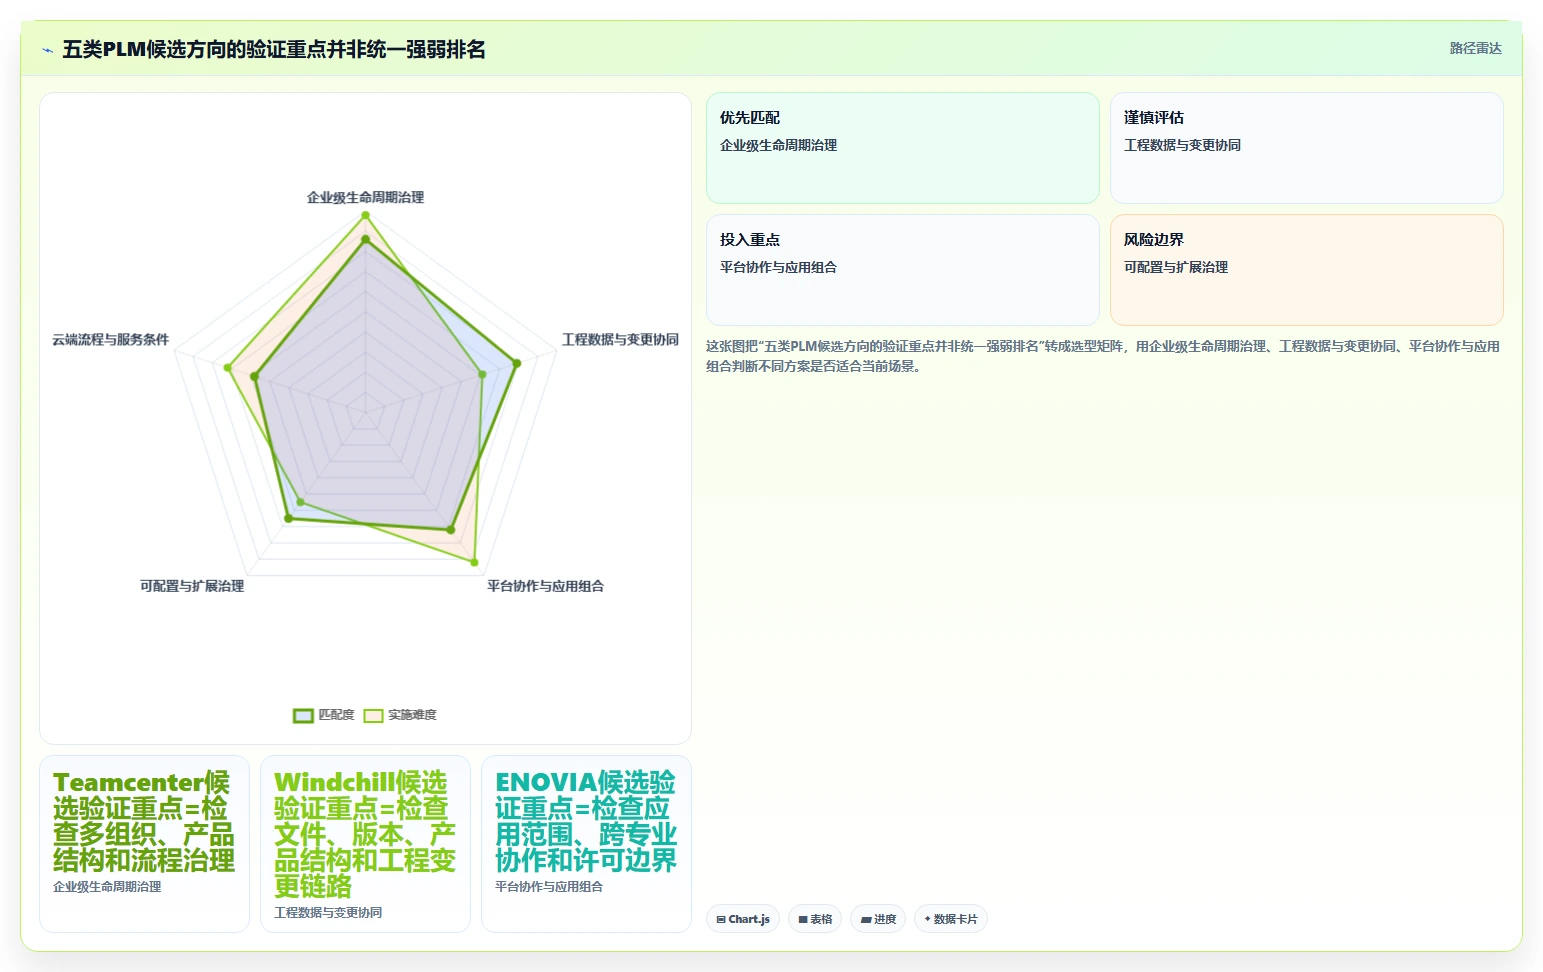Open the Windchill候选验证重点 card
Viewport: 1543px width, 972px height.
tap(365, 844)
